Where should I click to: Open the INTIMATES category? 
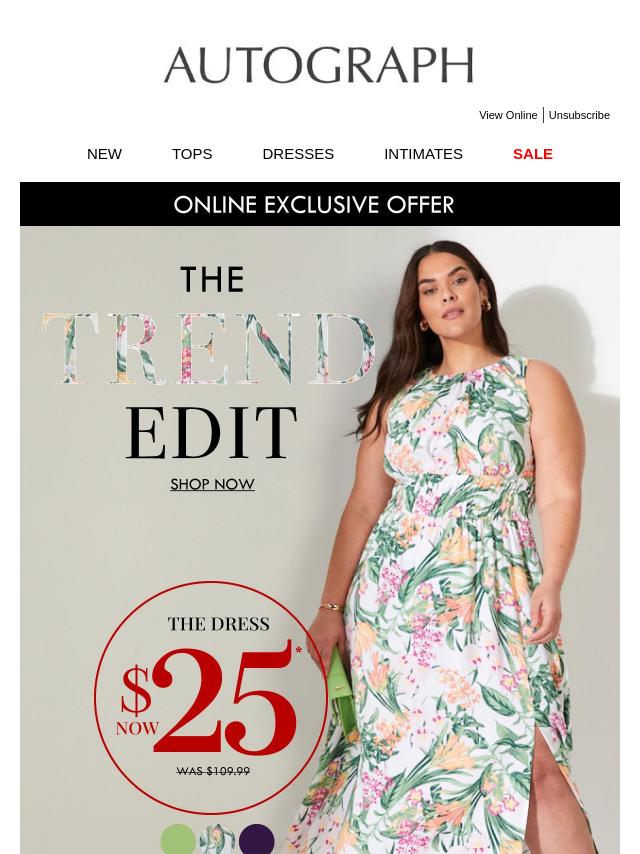coord(423,154)
